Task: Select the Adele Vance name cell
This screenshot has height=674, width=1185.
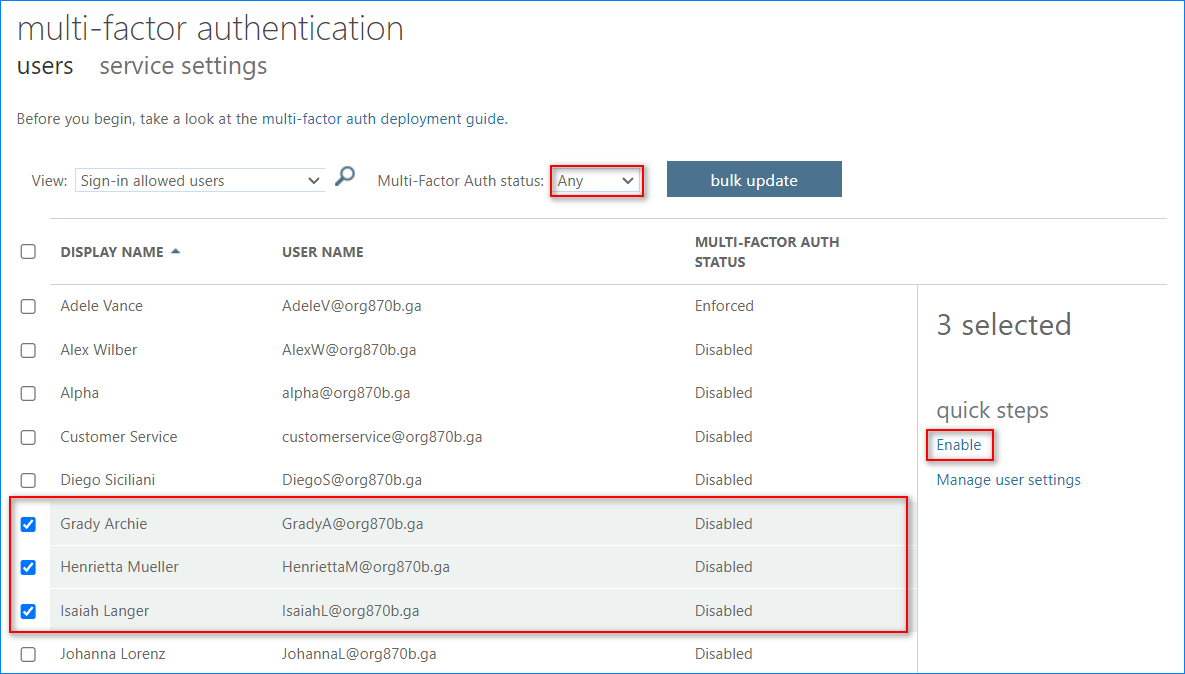Action: [101, 306]
